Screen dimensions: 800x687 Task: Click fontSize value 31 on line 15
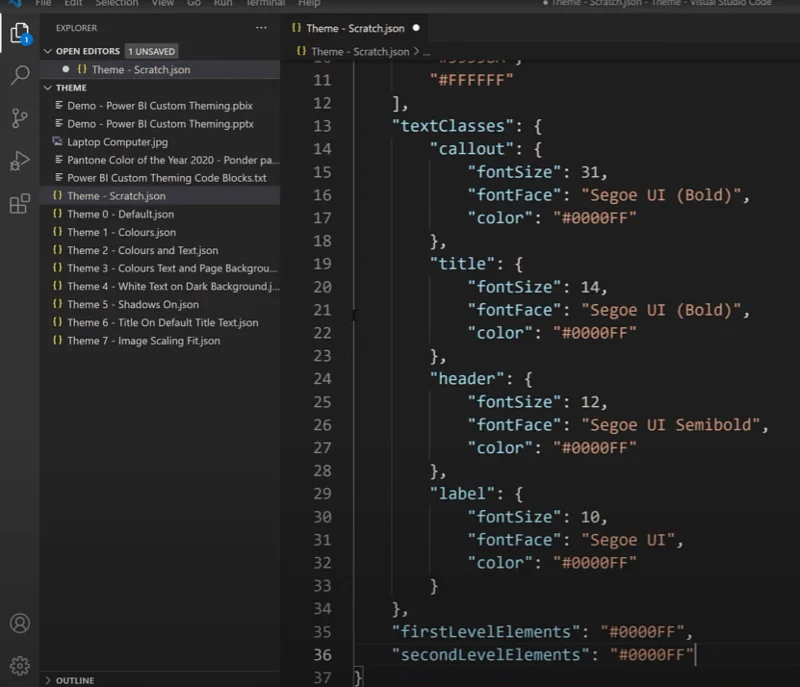click(590, 172)
